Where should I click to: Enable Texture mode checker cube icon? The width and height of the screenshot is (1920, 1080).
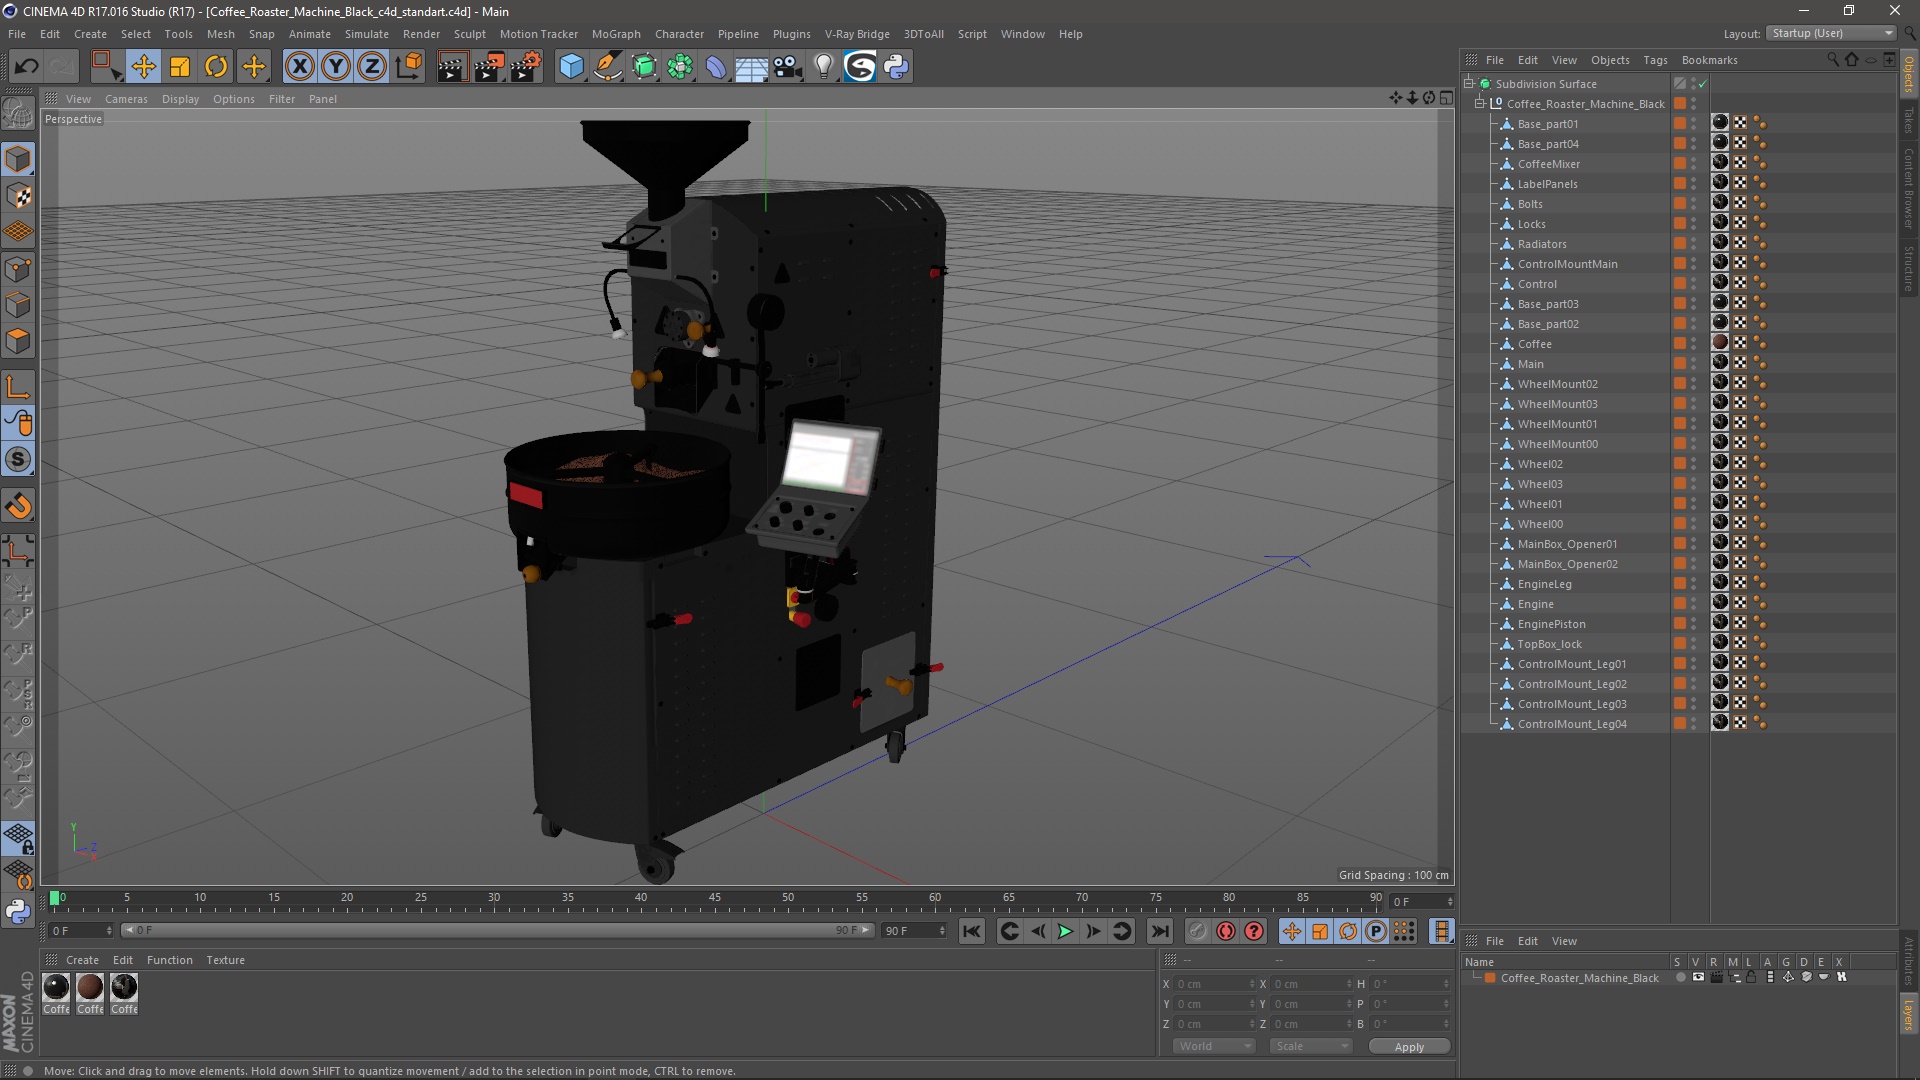pos(18,196)
